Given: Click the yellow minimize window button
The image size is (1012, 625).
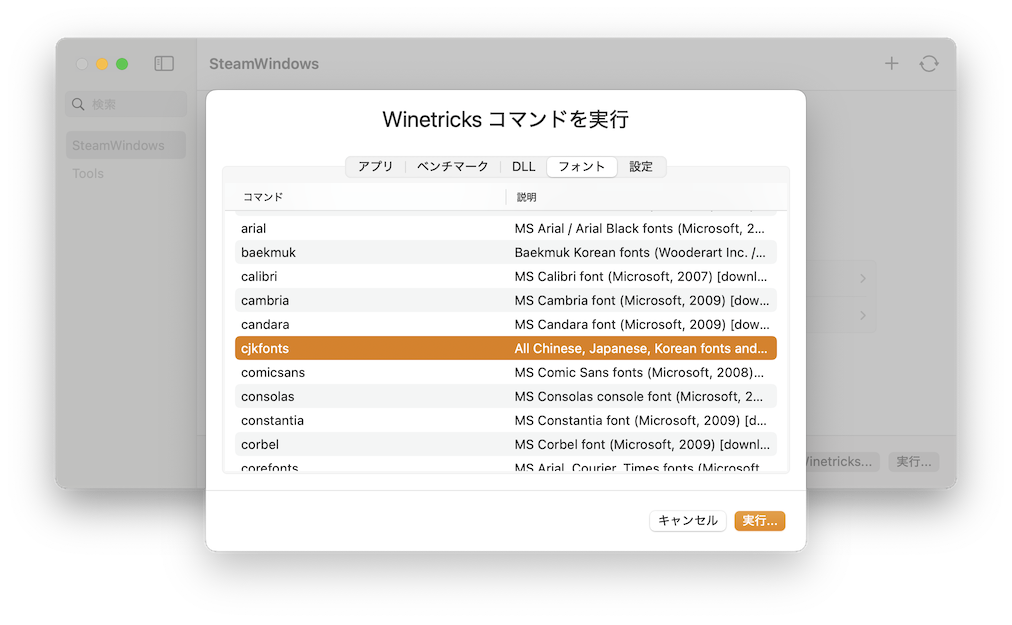Looking at the screenshot, I should coord(102,64).
